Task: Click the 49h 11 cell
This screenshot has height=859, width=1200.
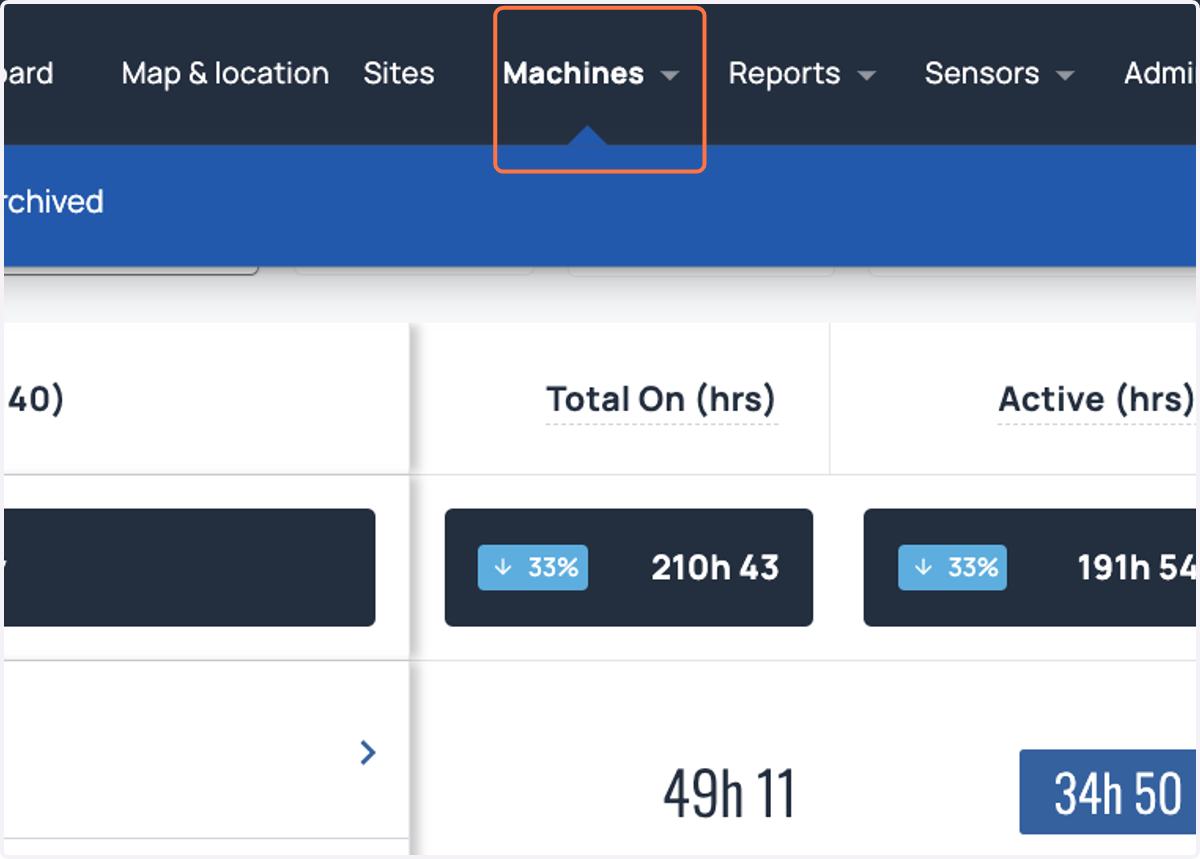Action: pyautogui.click(x=728, y=794)
